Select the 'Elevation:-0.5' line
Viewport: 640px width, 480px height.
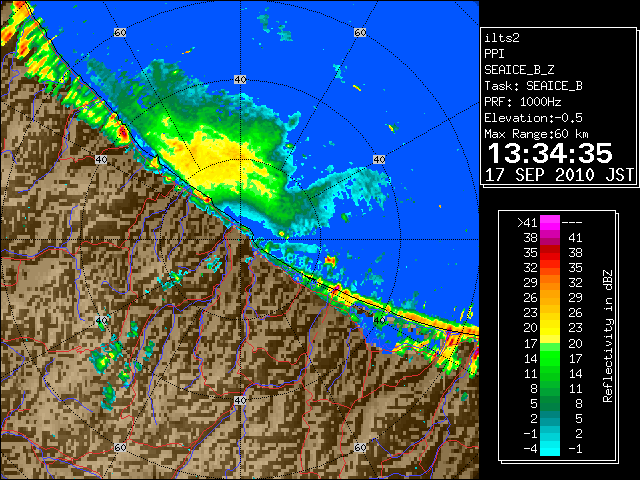coord(533,118)
